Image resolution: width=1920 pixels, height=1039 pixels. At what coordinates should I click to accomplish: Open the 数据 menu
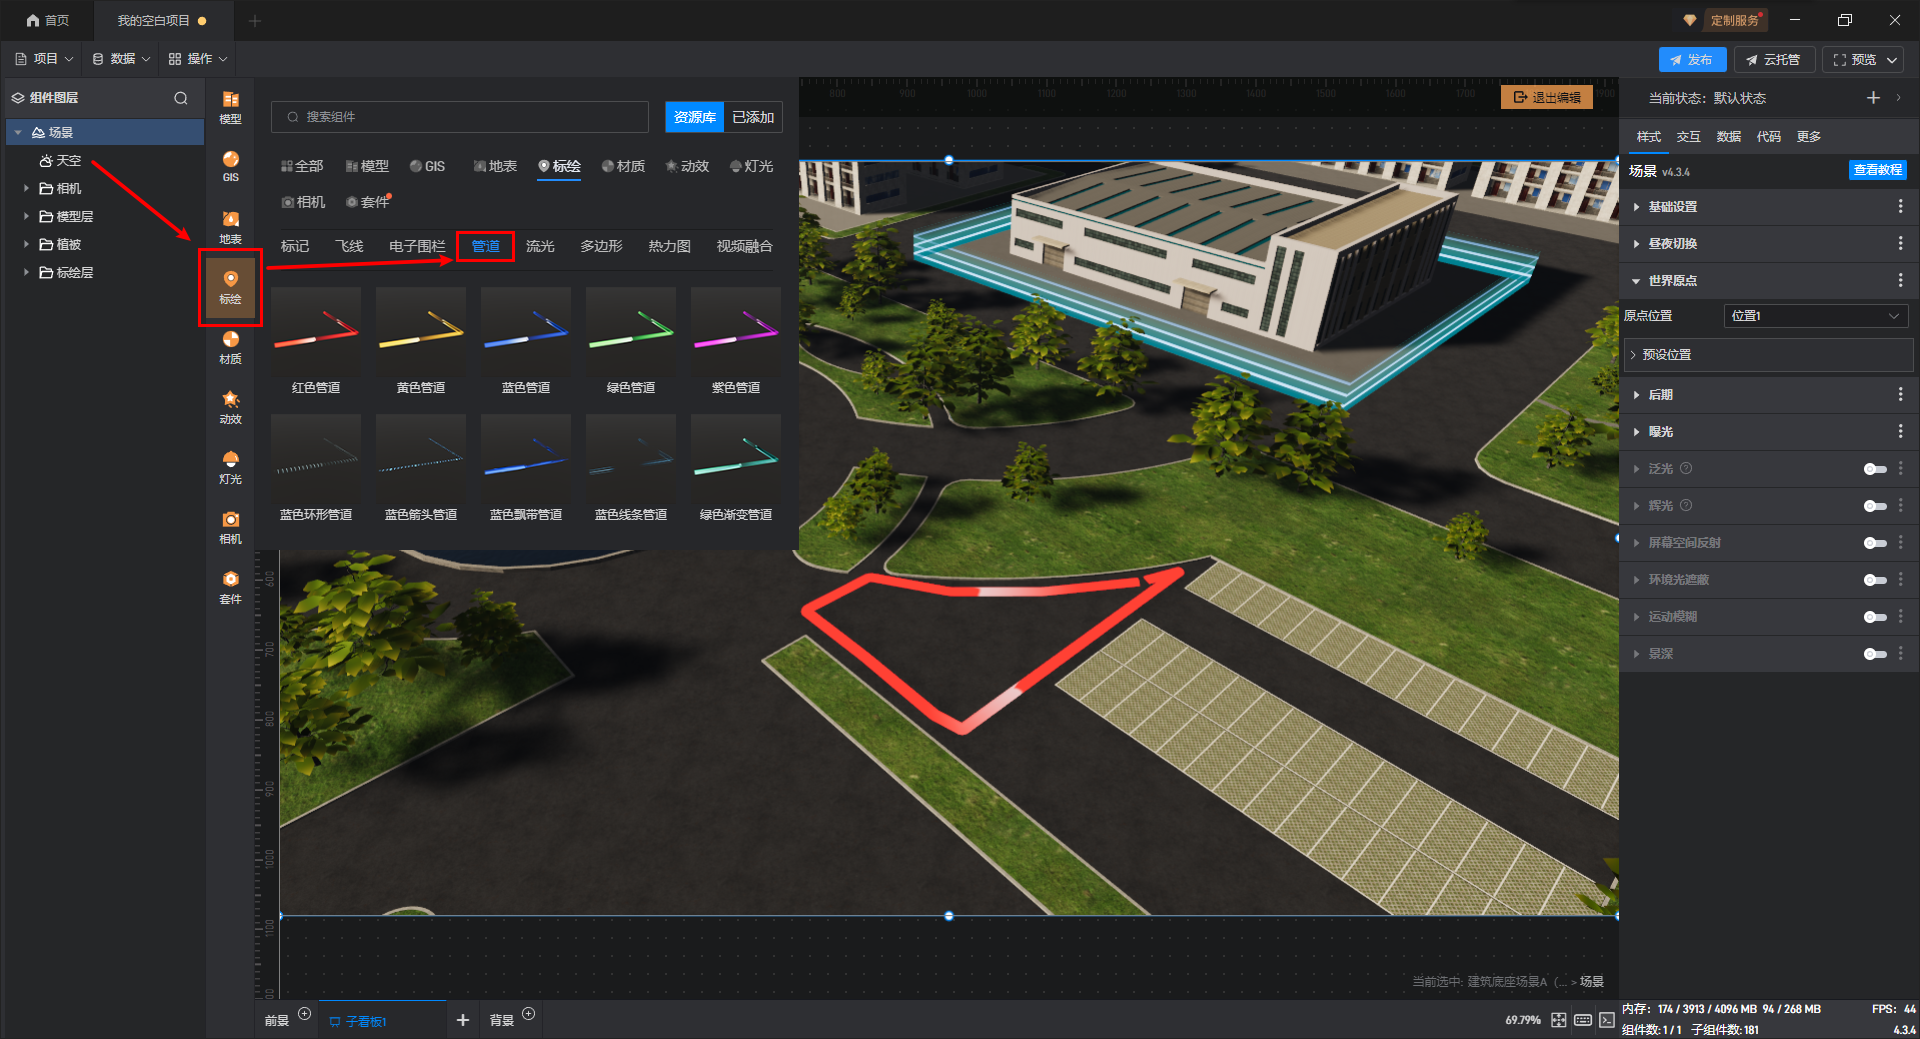pyautogui.click(x=122, y=59)
